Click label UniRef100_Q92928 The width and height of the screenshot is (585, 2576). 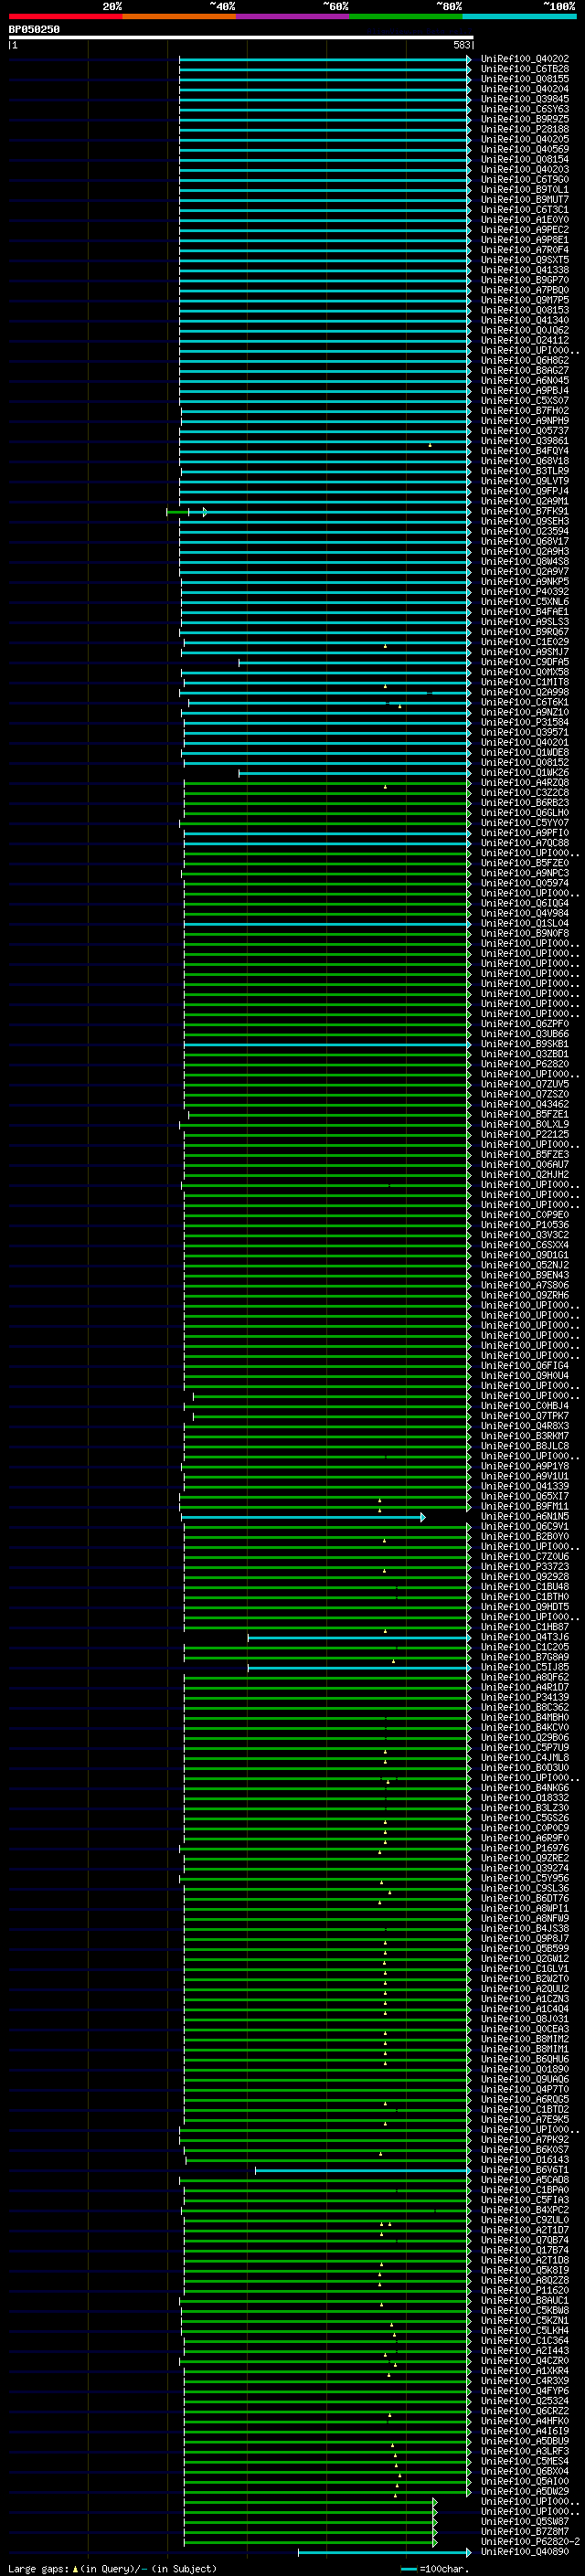click(x=524, y=1577)
